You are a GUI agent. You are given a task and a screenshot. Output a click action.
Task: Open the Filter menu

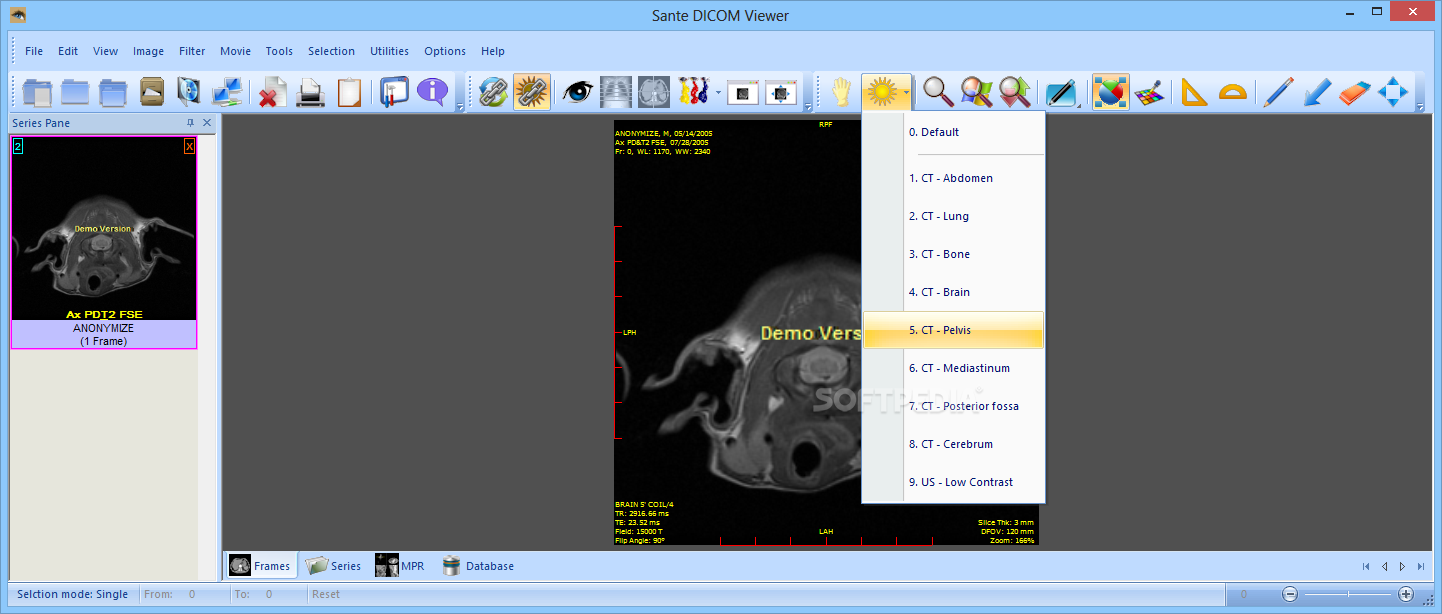pos(192,51)
